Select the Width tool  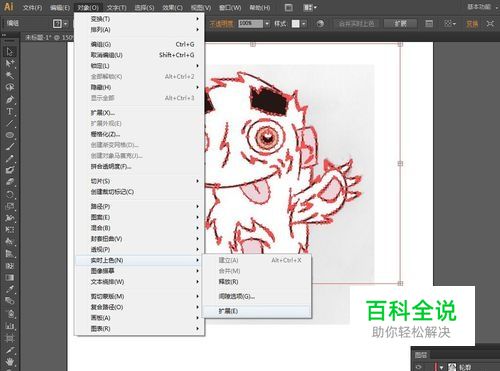point(10,218)
